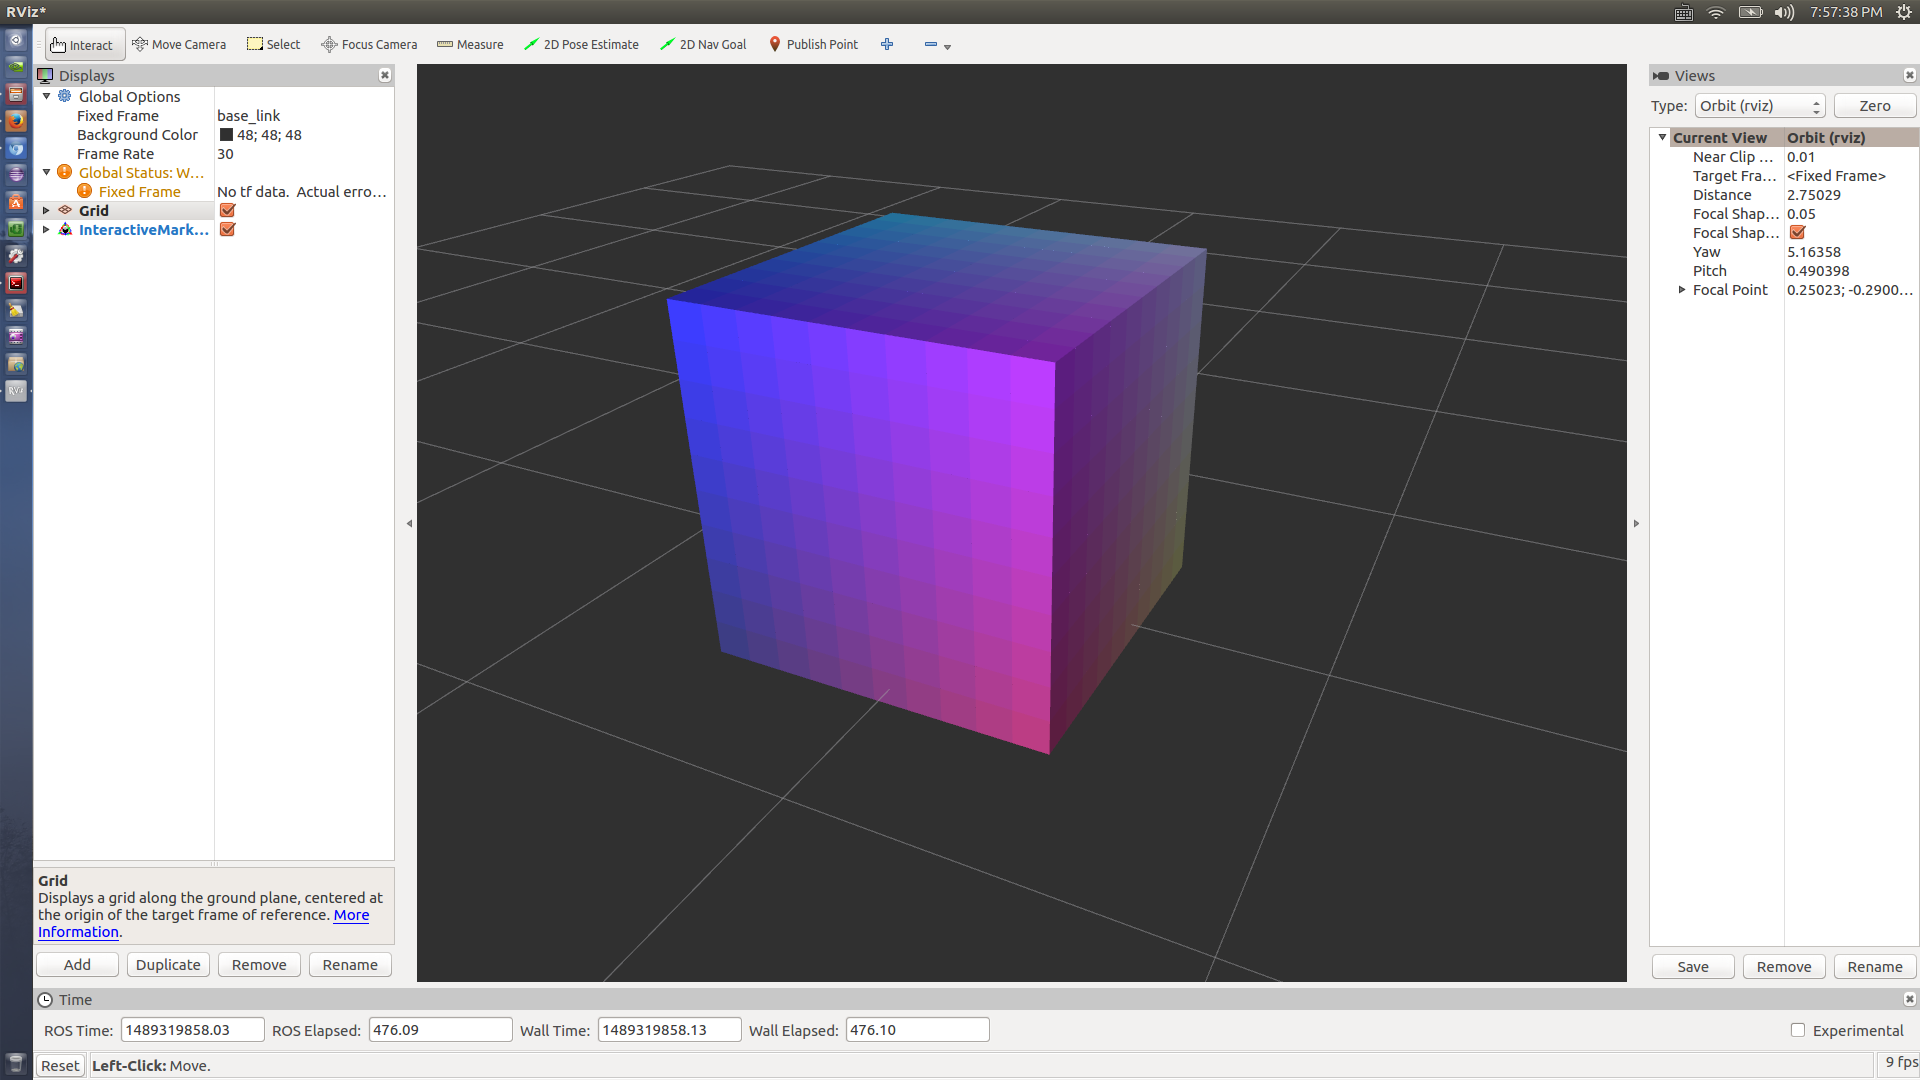Expand the Grid display tree item

click(x=46, y=211)
